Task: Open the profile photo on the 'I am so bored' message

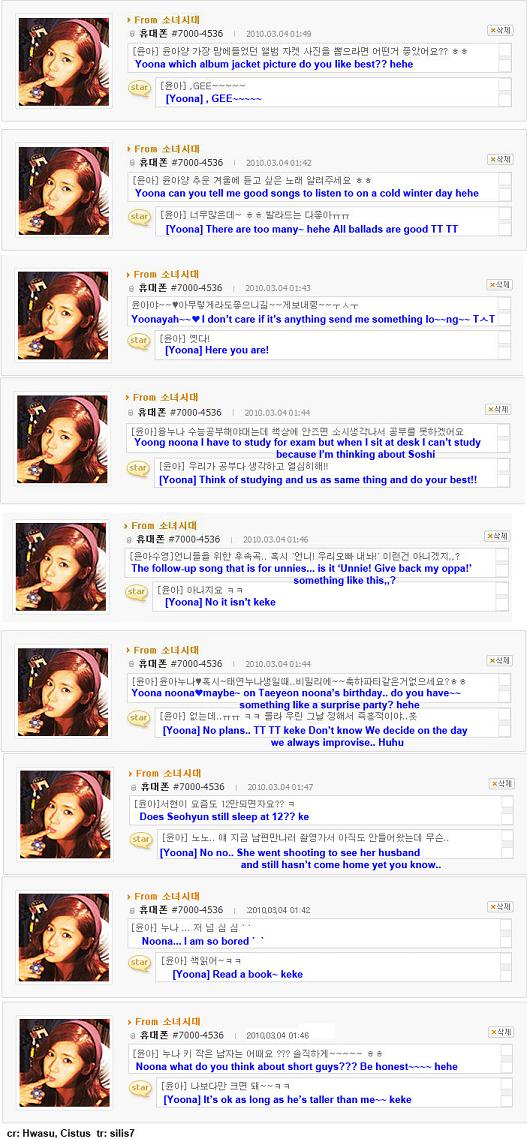Action: pos(64,938)
